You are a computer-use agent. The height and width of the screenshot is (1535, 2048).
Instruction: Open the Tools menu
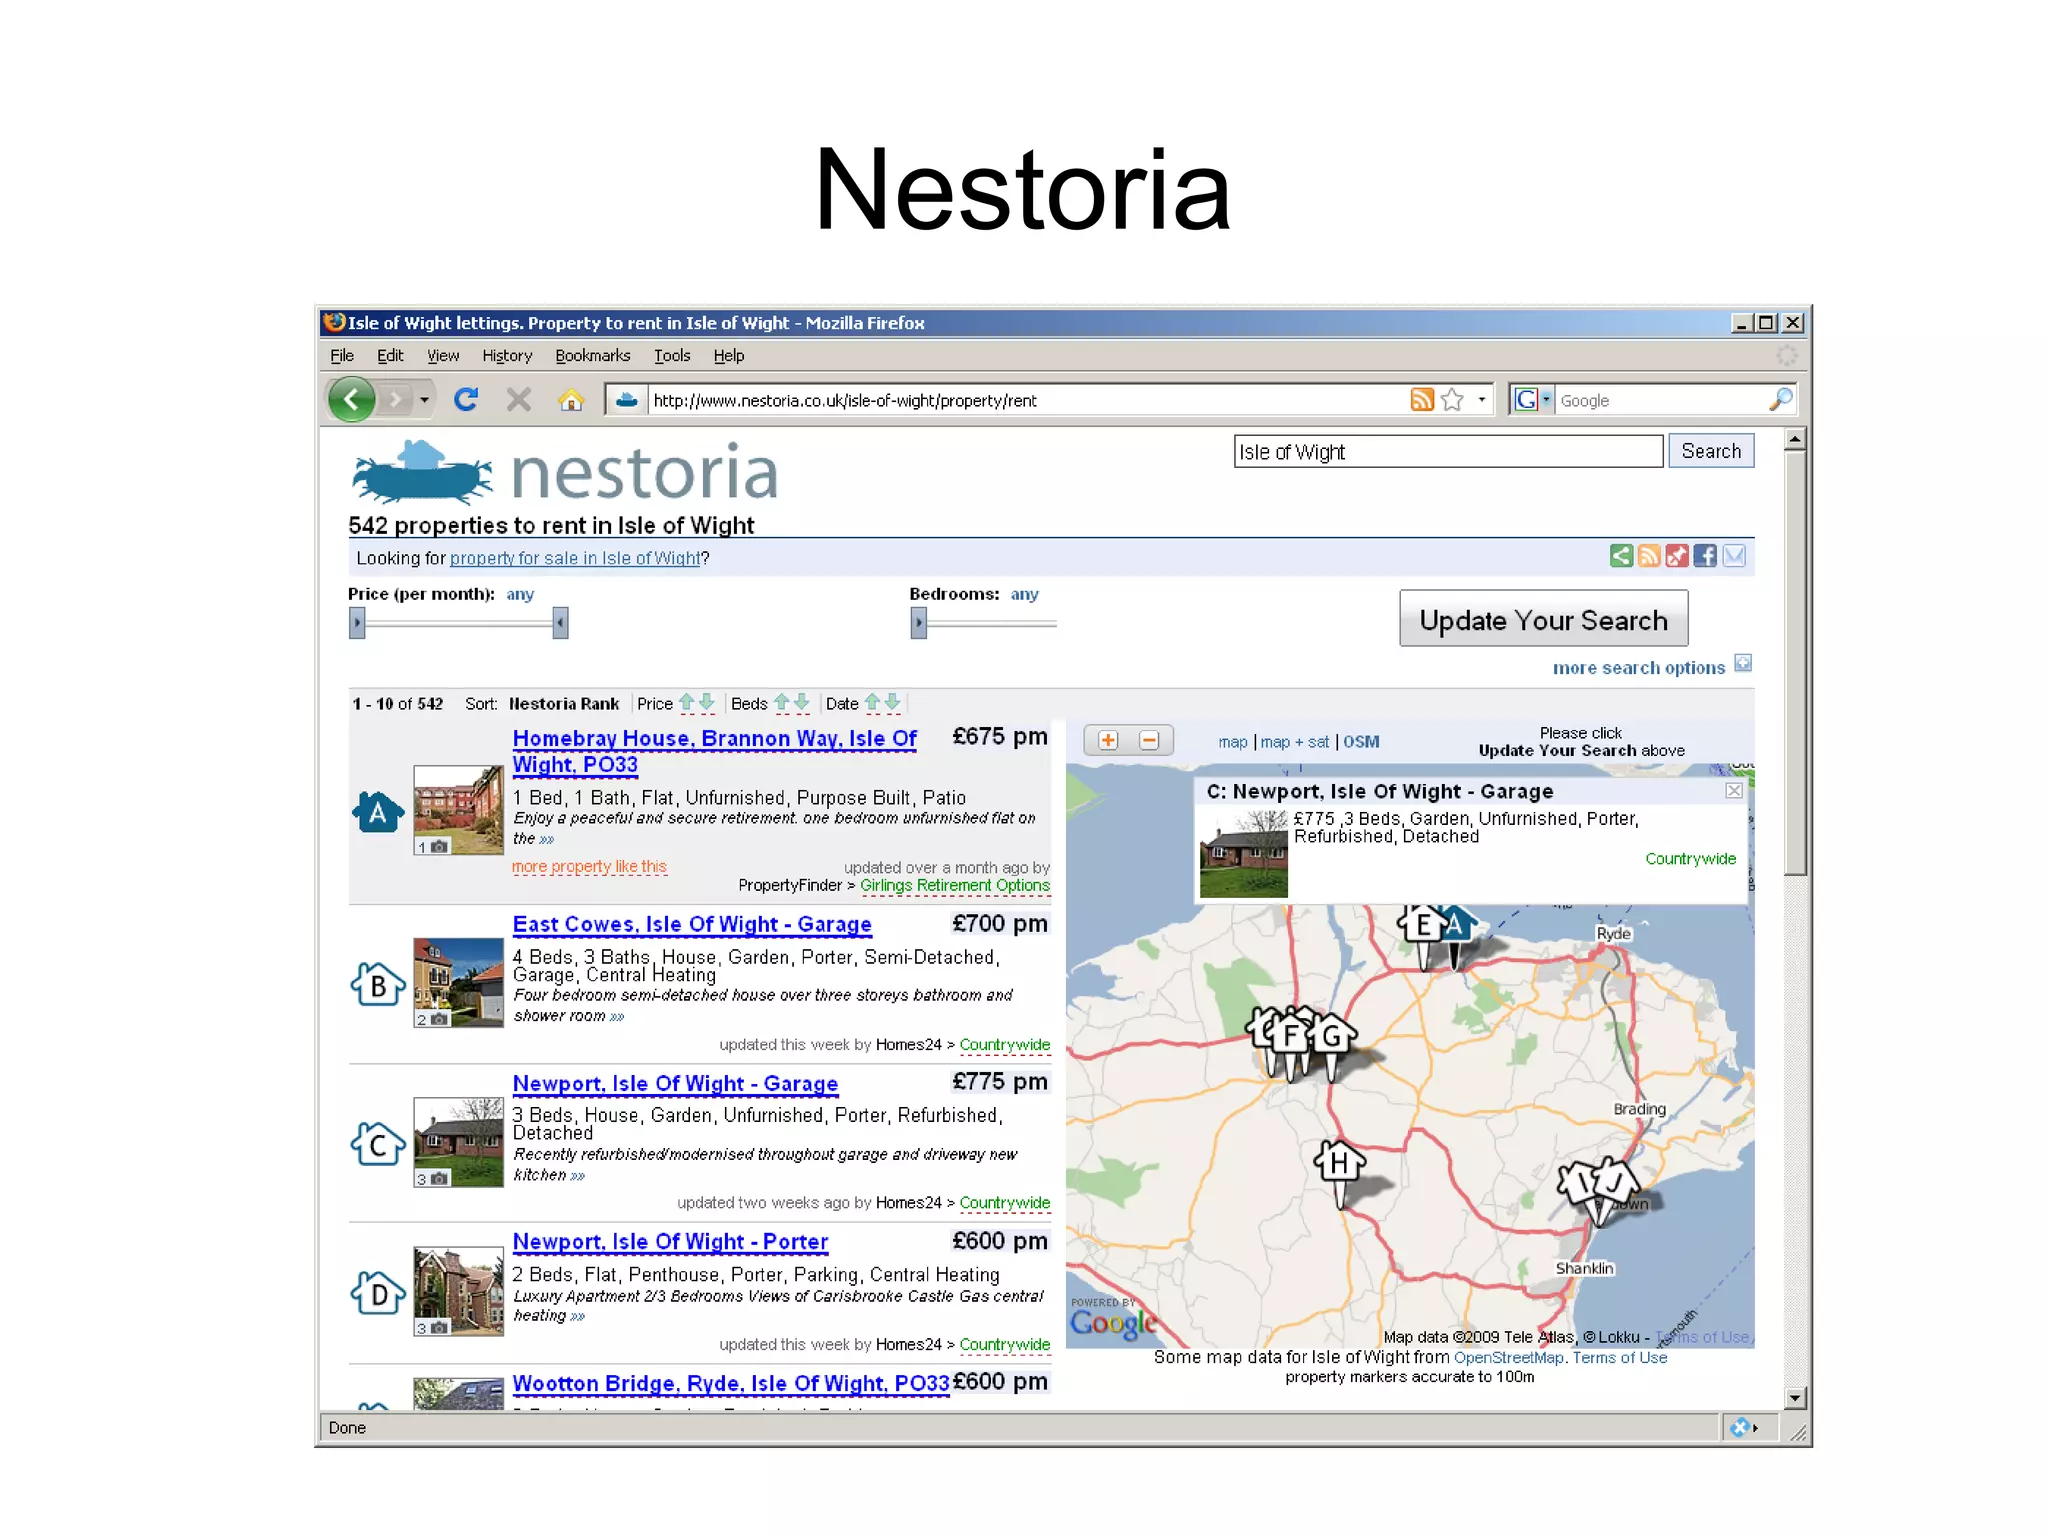pos(672,355)
